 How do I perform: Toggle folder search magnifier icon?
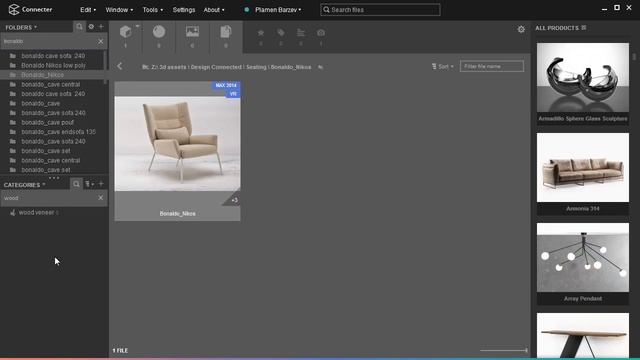point(79,27)
